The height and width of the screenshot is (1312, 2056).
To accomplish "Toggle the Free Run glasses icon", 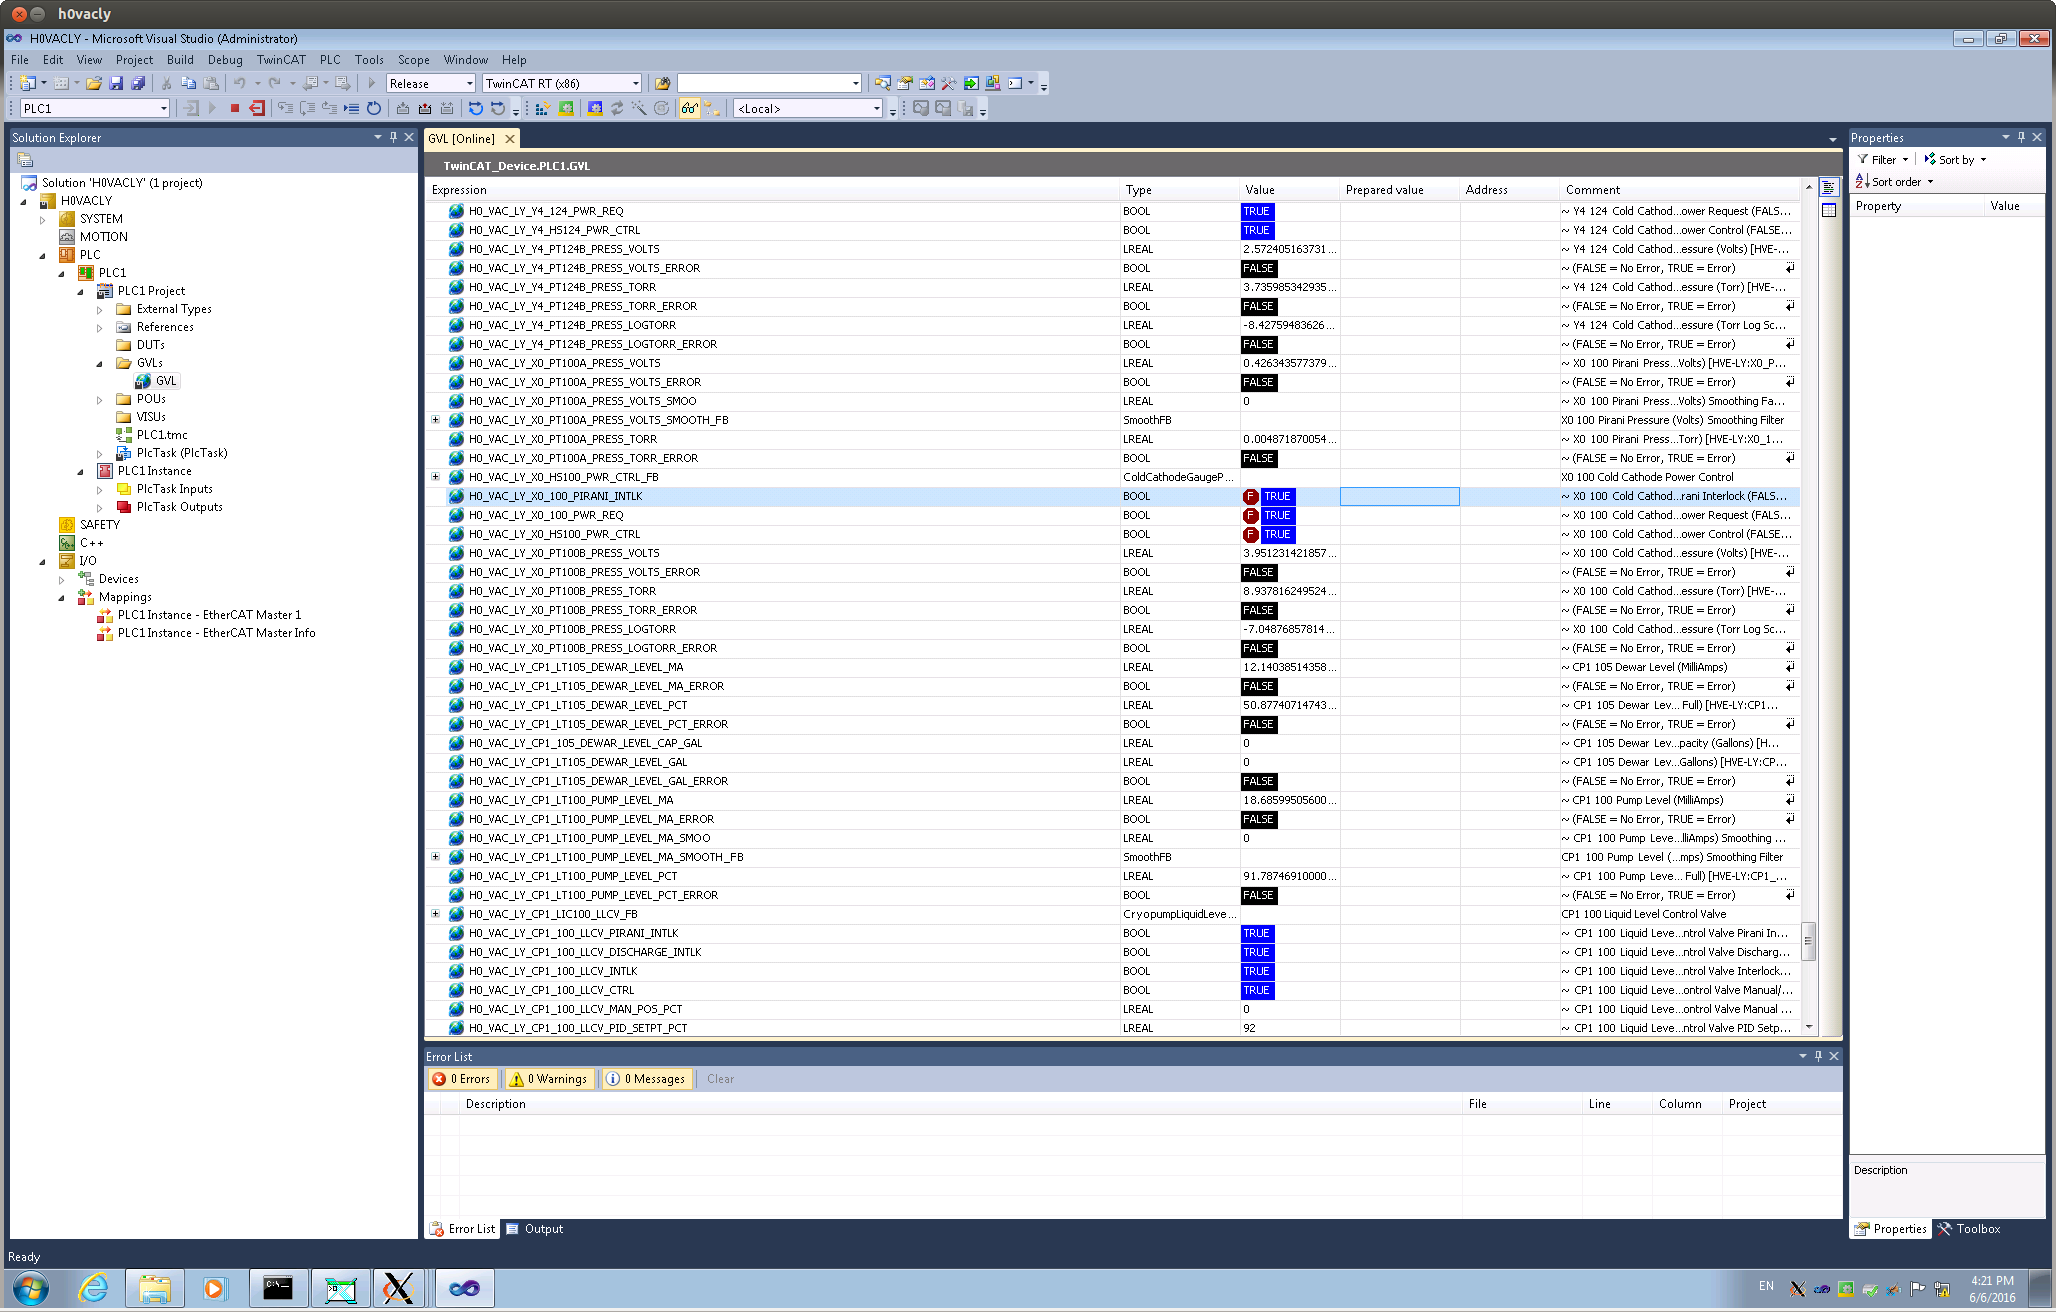I will (x=690, y=109).
